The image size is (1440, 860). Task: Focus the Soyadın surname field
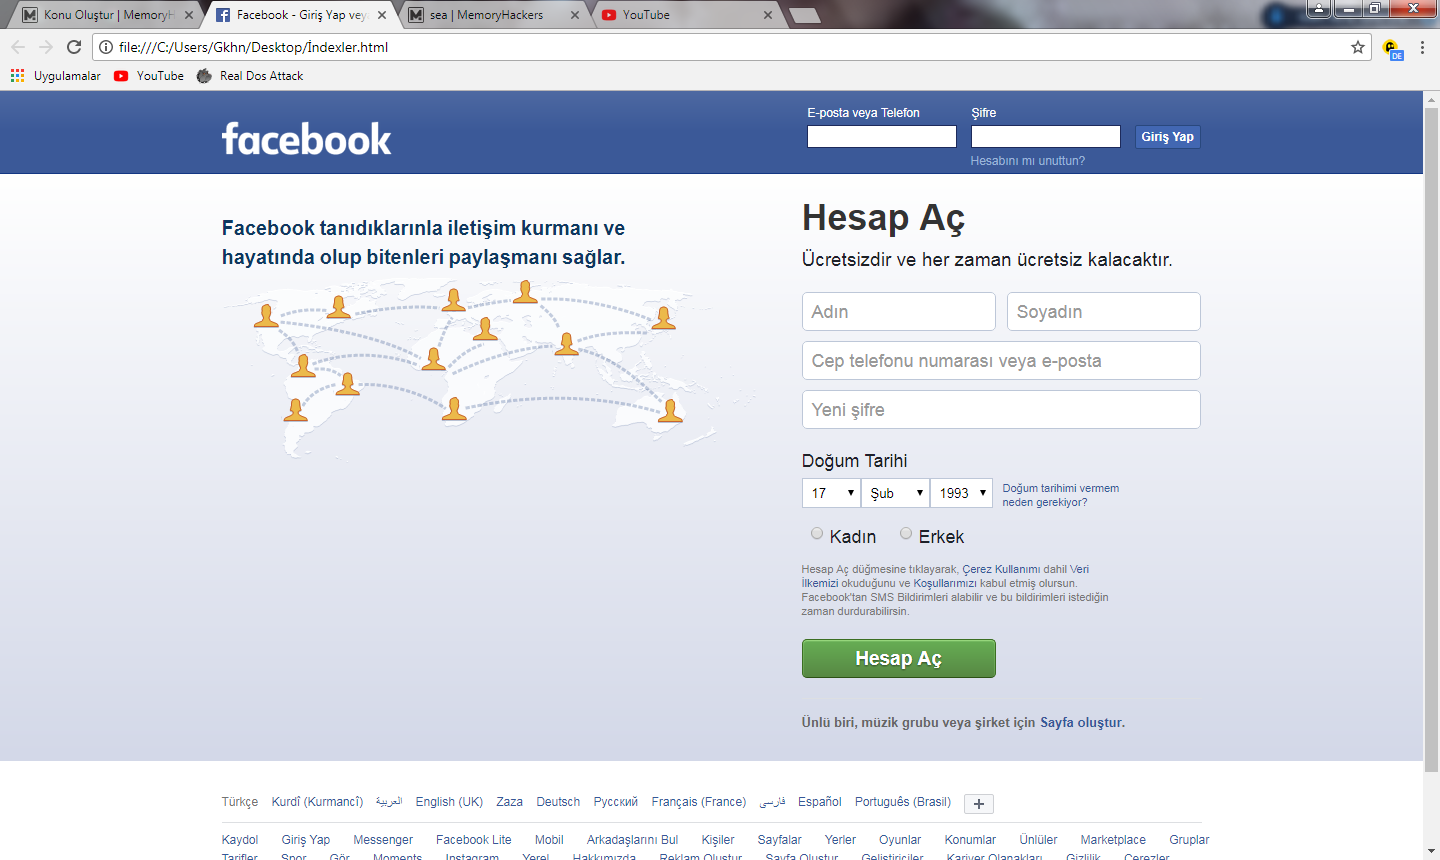(1104, 311)
